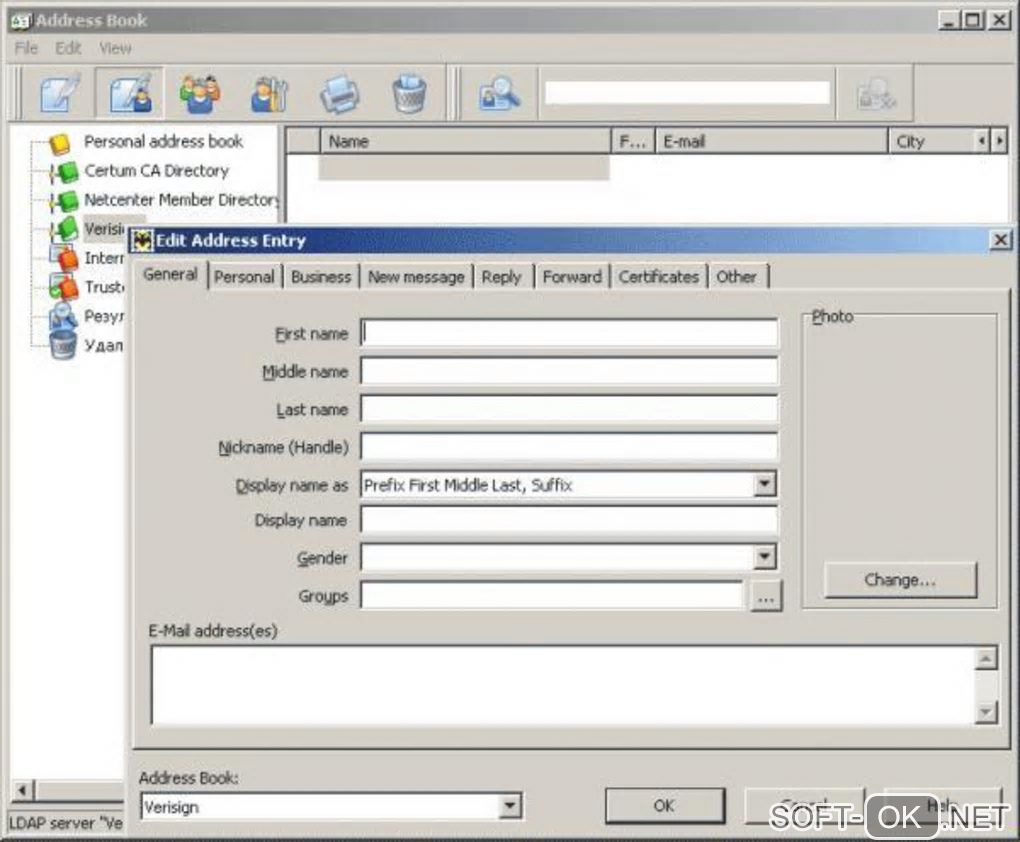Image resolution: width=1020 pixels, height=842 pixels.
Task: Open the Edit contact tools icon
Action: (269, 94)
